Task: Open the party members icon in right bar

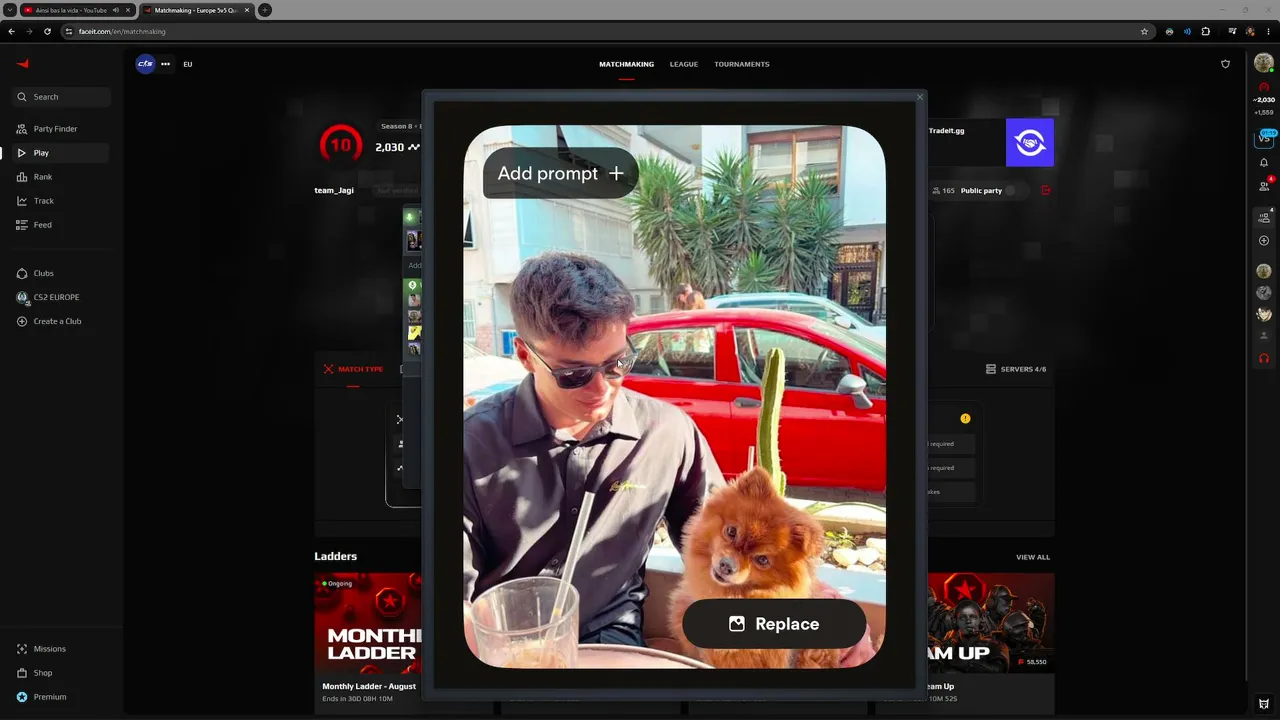Action: [1264, 217]
